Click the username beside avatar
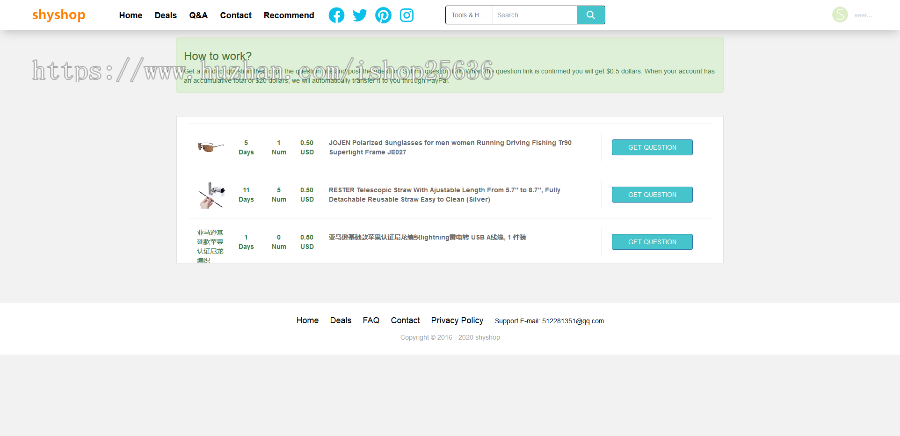This screenshot has width=900, height=436. point(863,15)
